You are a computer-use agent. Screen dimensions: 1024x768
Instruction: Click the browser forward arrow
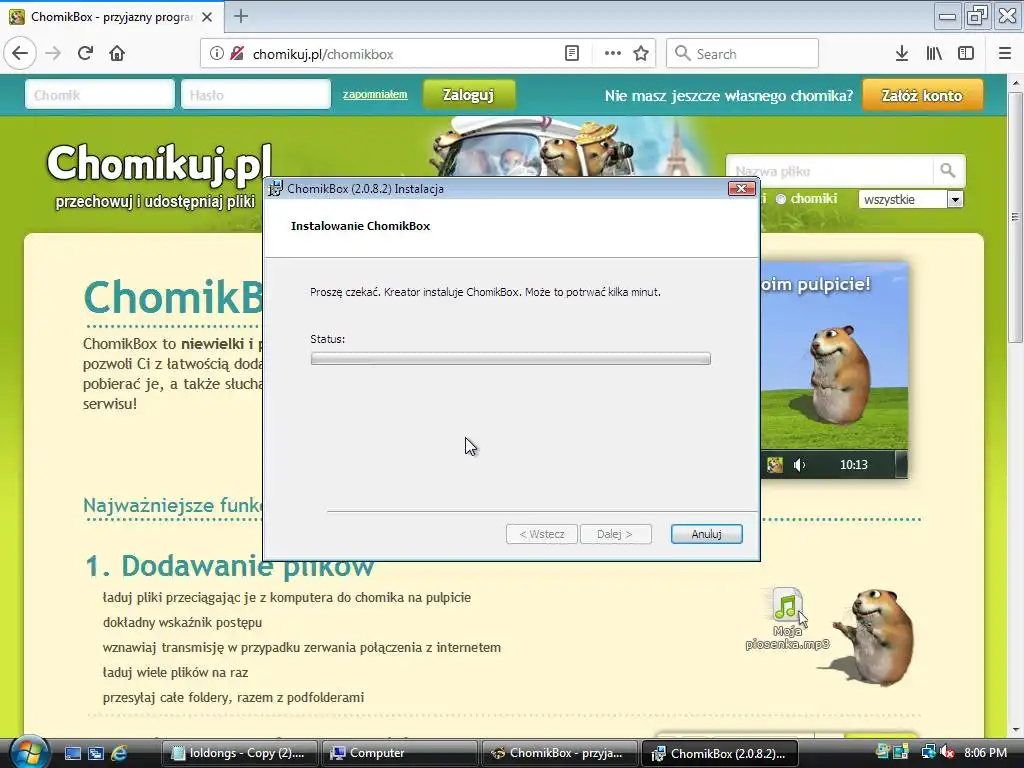click(53, 54)
